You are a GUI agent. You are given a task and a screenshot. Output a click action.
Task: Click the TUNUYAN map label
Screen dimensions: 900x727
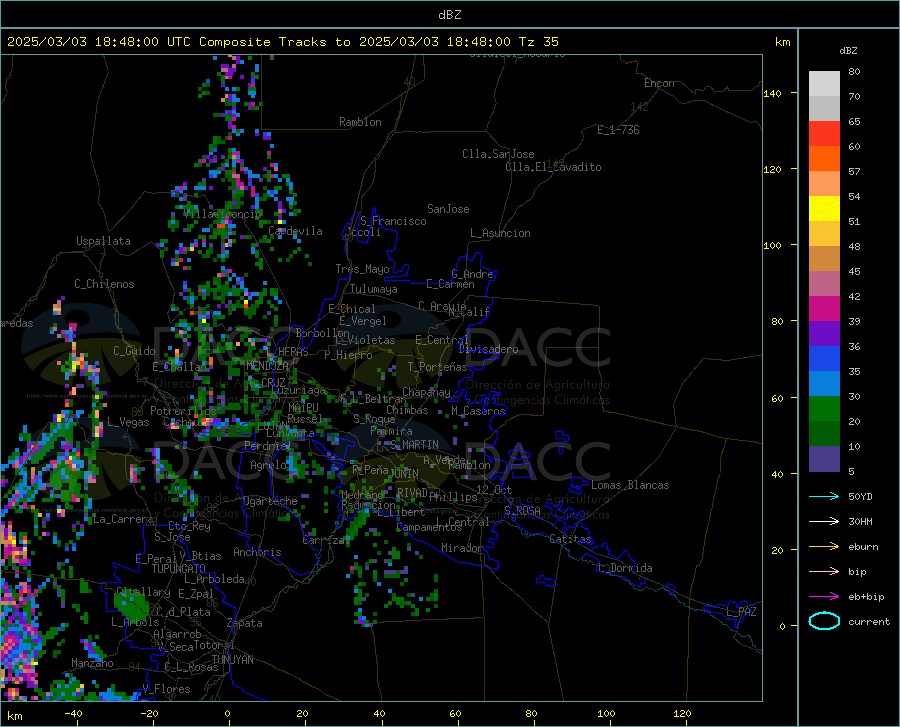(x=232, y=660)
